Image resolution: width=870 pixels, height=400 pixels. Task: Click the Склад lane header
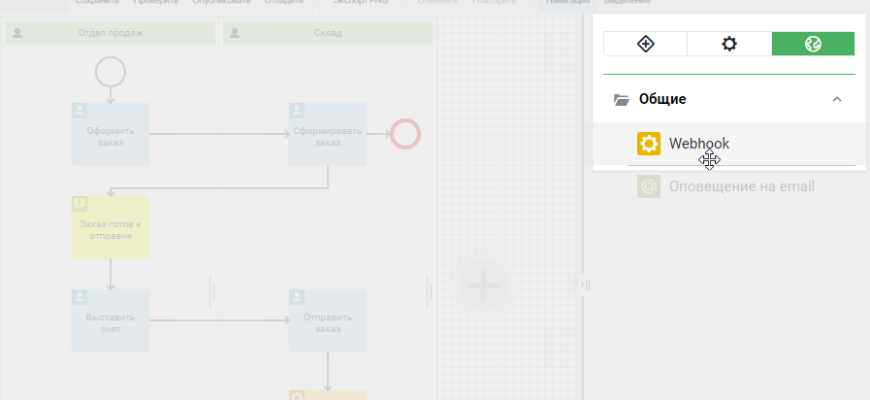pos(327,33)
